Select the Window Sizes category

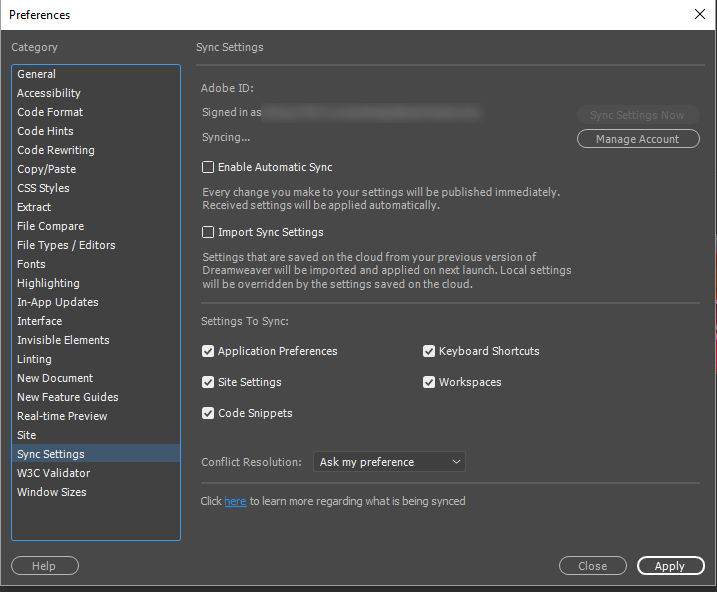tap(96, 492)
